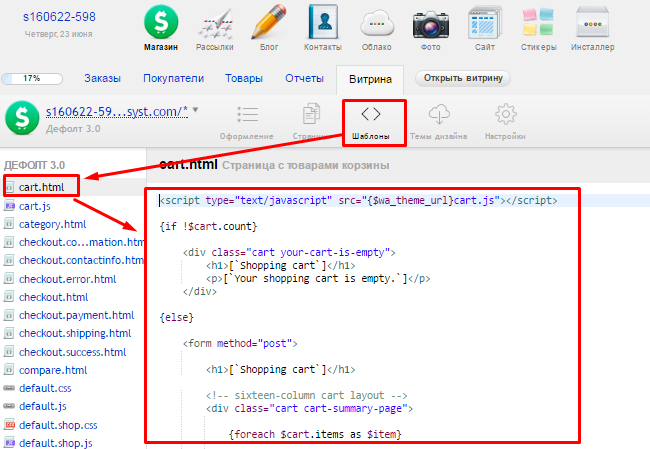Screen dimensions: 650x449
Task: Click the sixteen-column cart layout comment
Action: 307,396
